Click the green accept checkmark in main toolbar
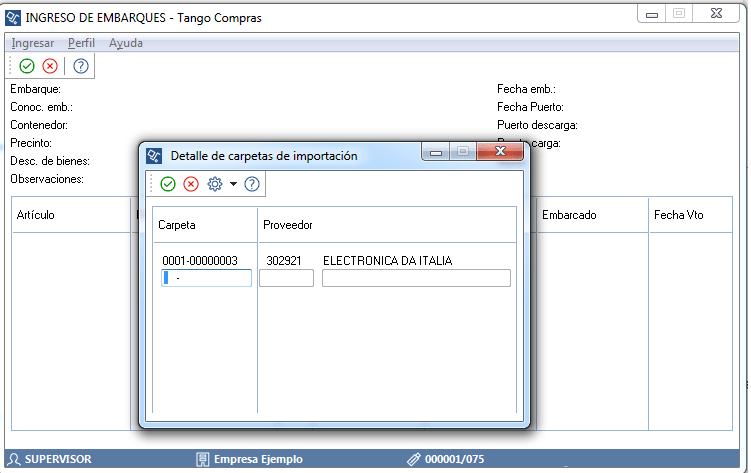751x473 pixels. pos(27,66)
